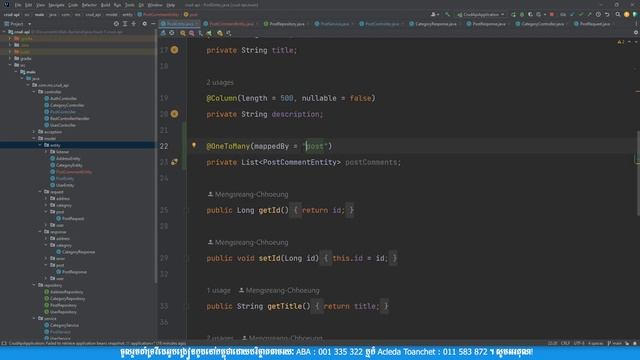Click the fold toggle on line 25
The image size is (640, 360).
coord(187,210)
